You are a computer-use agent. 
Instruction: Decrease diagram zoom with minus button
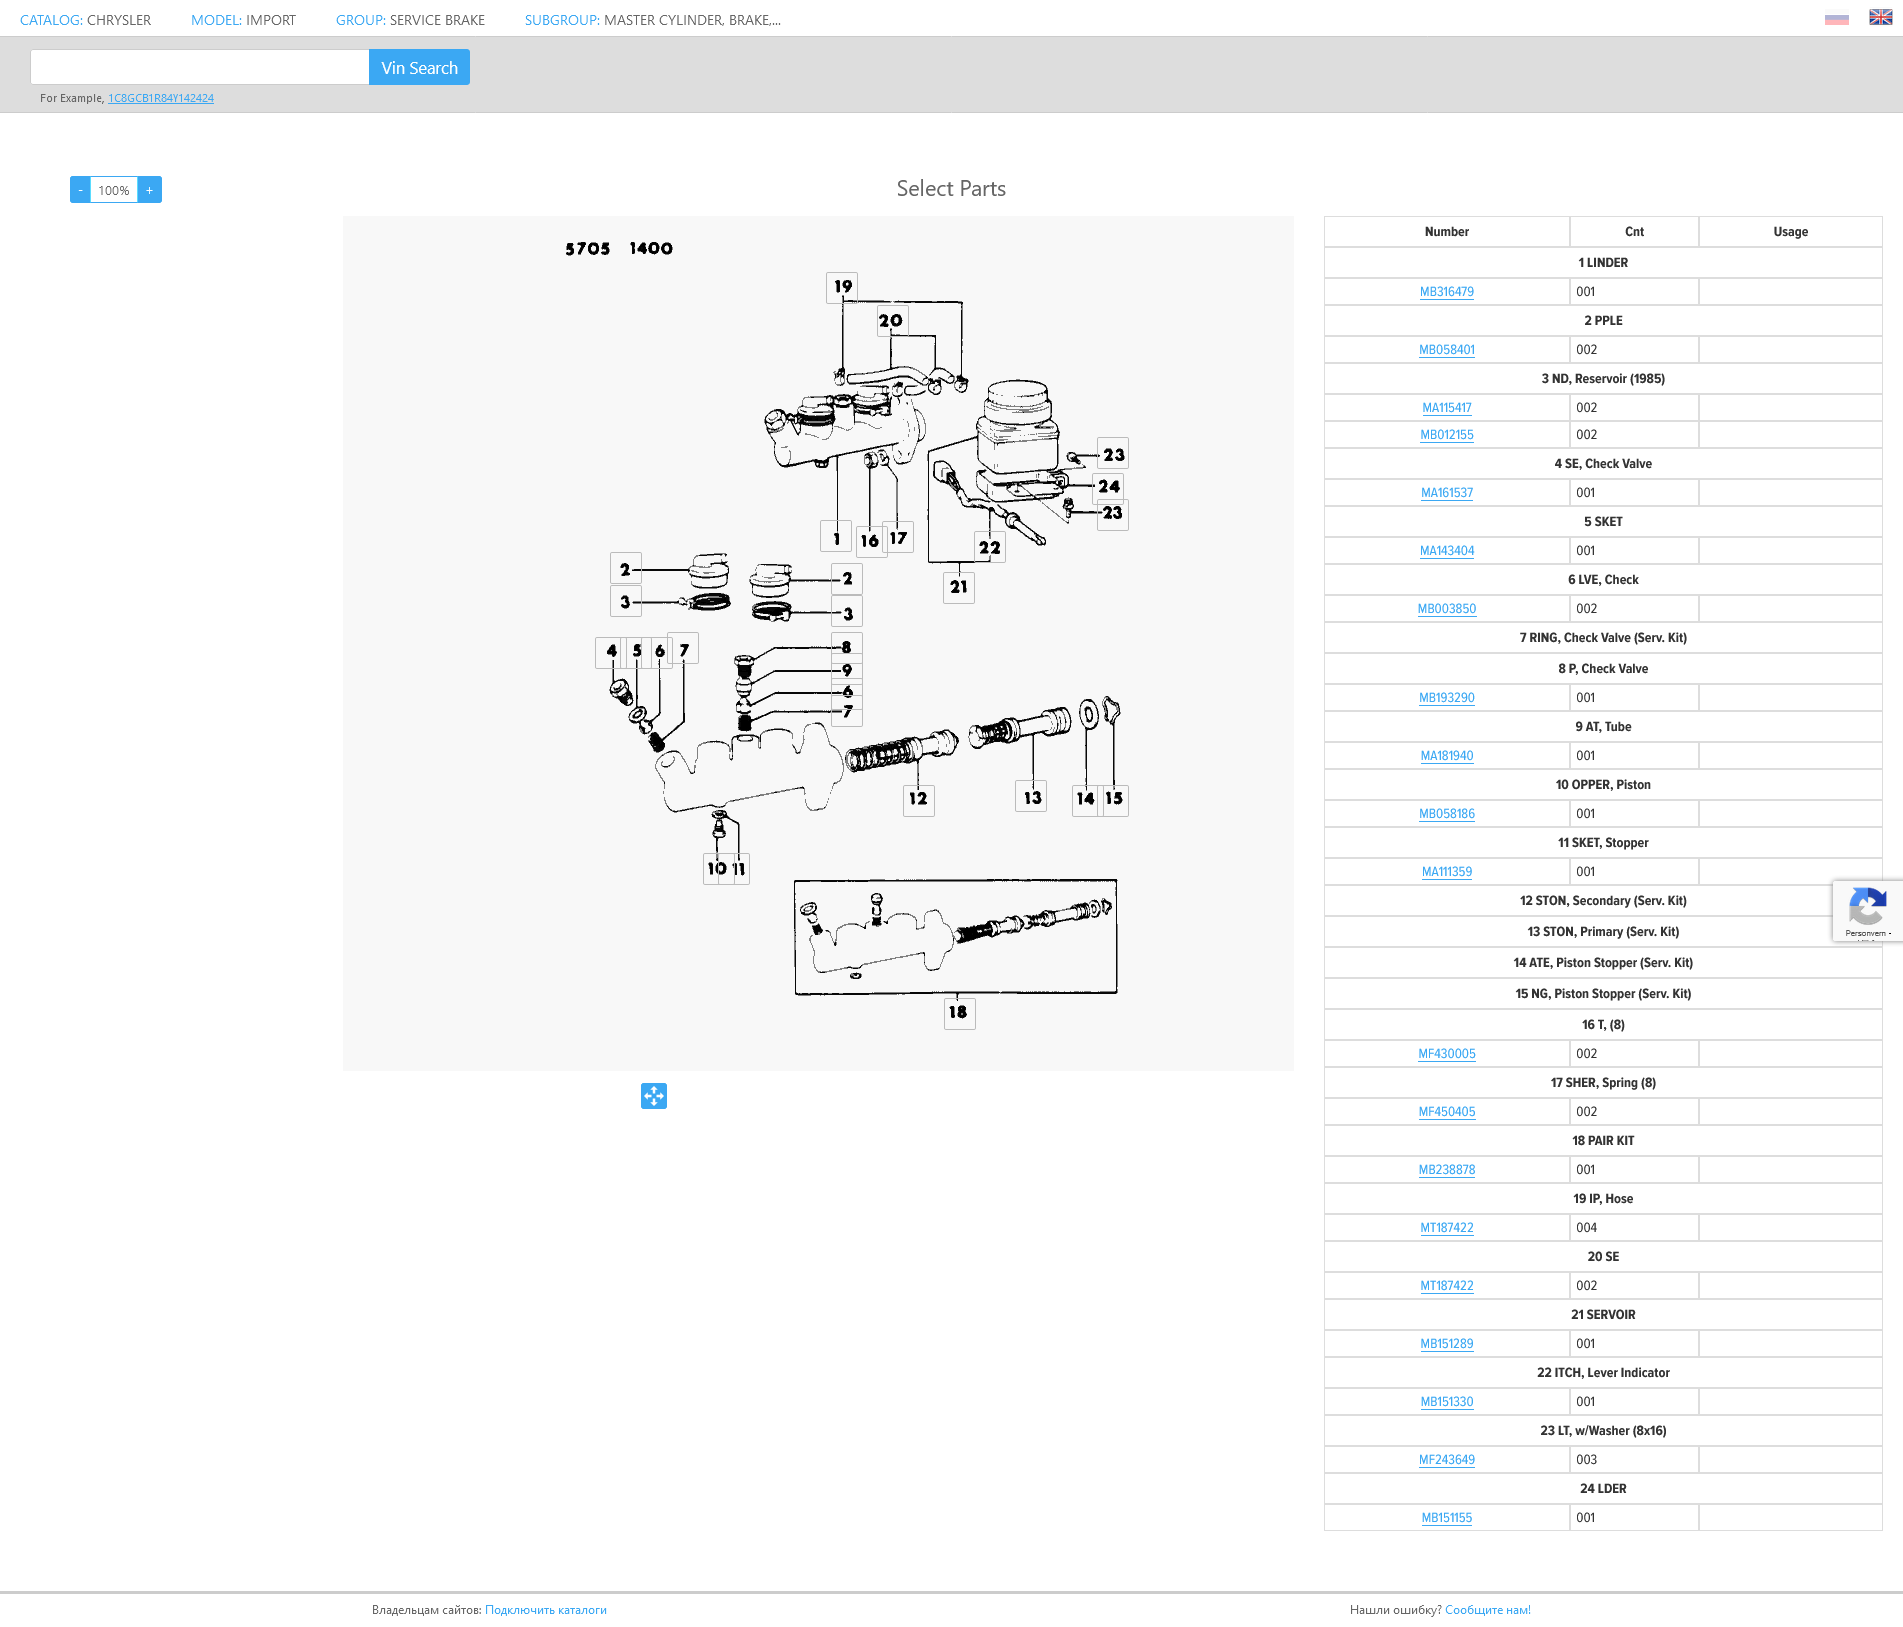[x=80, y=190]
